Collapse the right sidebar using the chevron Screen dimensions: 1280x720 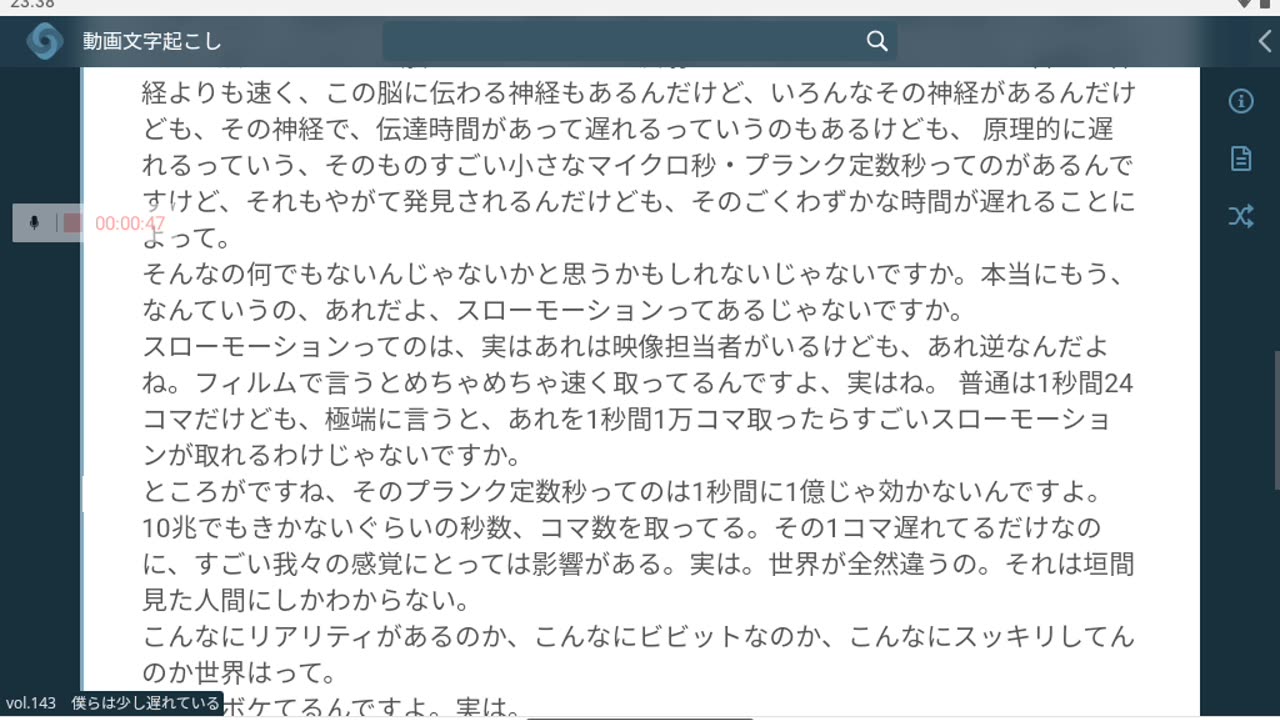point(1265,41)
